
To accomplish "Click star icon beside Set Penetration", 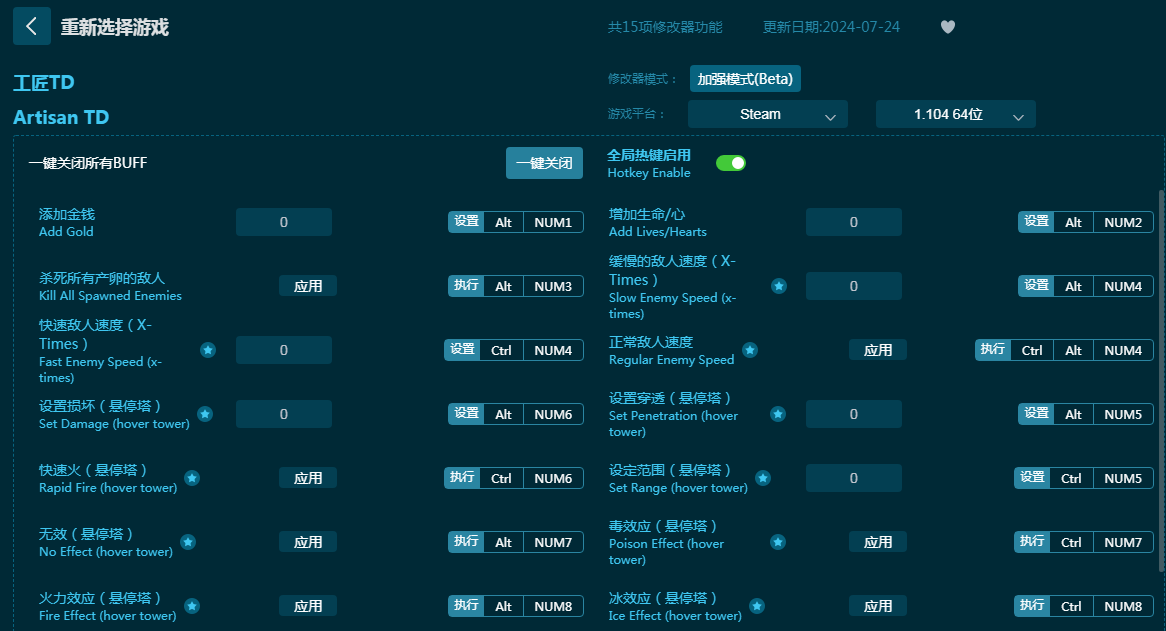I will tap(778, 414).
